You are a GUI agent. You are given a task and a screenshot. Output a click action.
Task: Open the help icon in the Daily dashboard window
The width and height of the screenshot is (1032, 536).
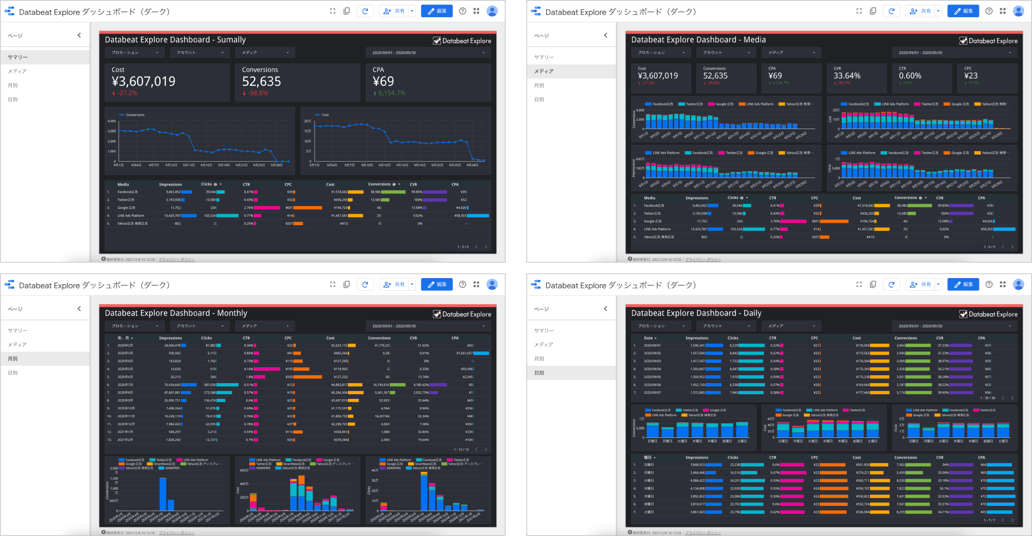point(989,285)
